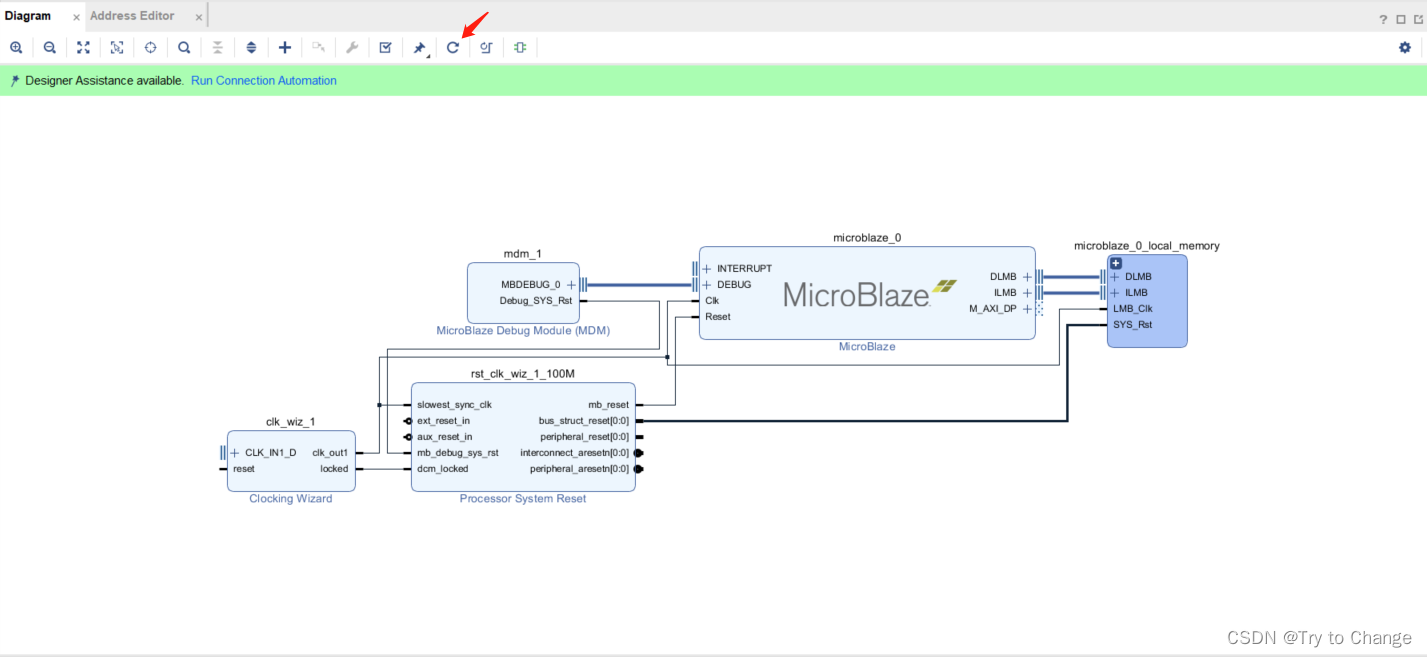Viewport: 1427px width, 657px height.
Task: Select the Zoom Out tool
Action: tap(49, 47)
